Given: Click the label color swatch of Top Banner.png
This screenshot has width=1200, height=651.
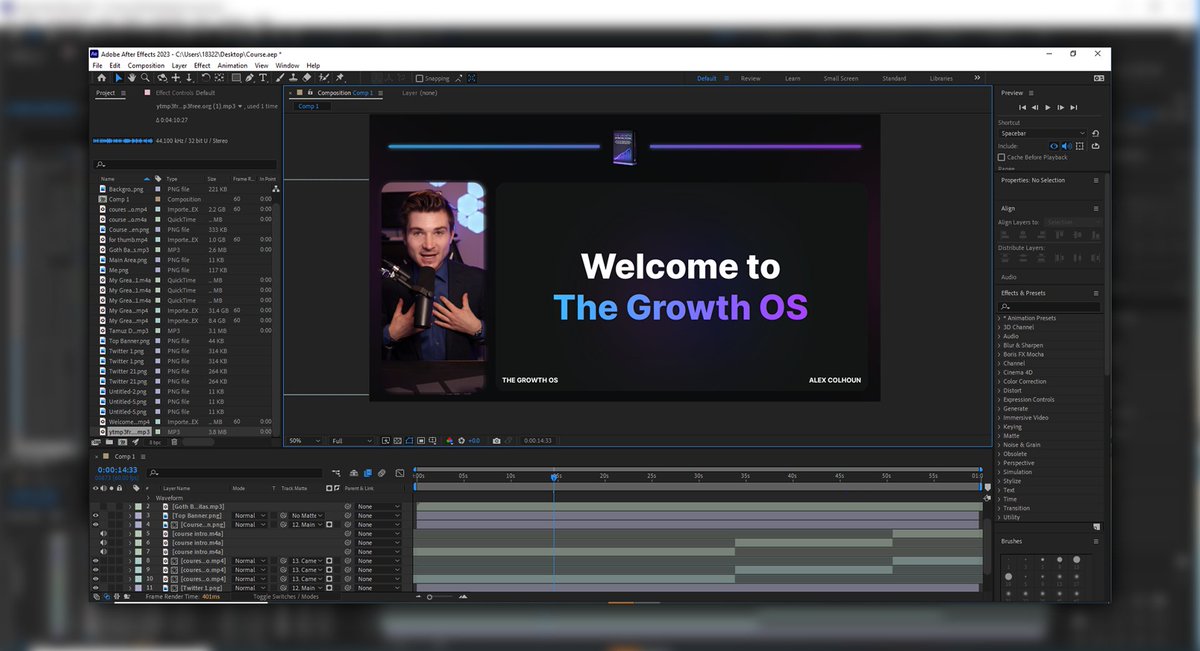Looking at the screenshot, I should point(138,516).
